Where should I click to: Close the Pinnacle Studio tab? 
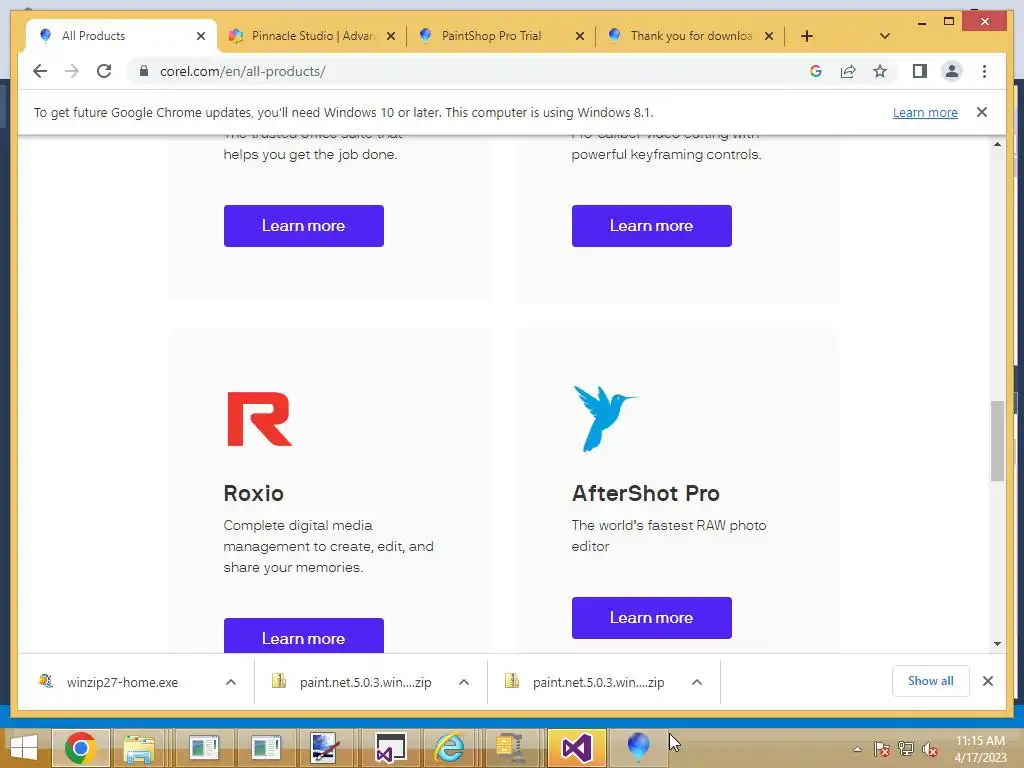coord(391,36)
